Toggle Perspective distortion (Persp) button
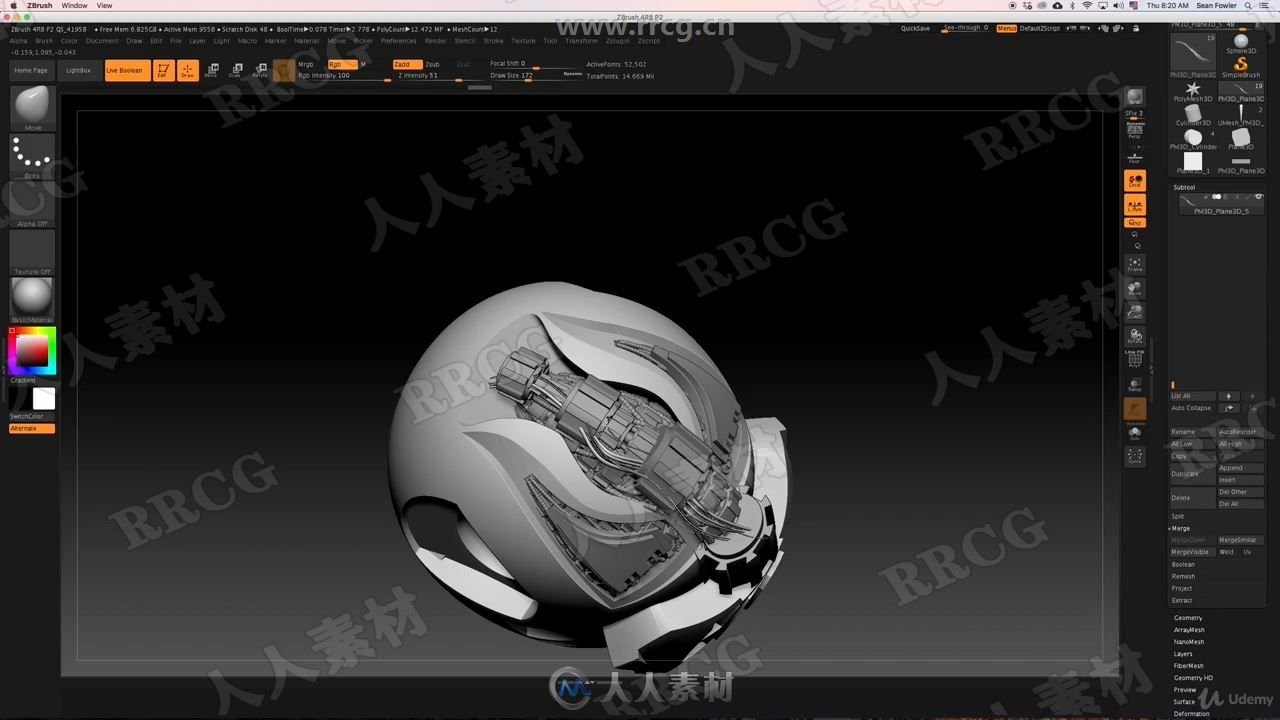This screenshot has width=1280, height=720. point(1135,133)
